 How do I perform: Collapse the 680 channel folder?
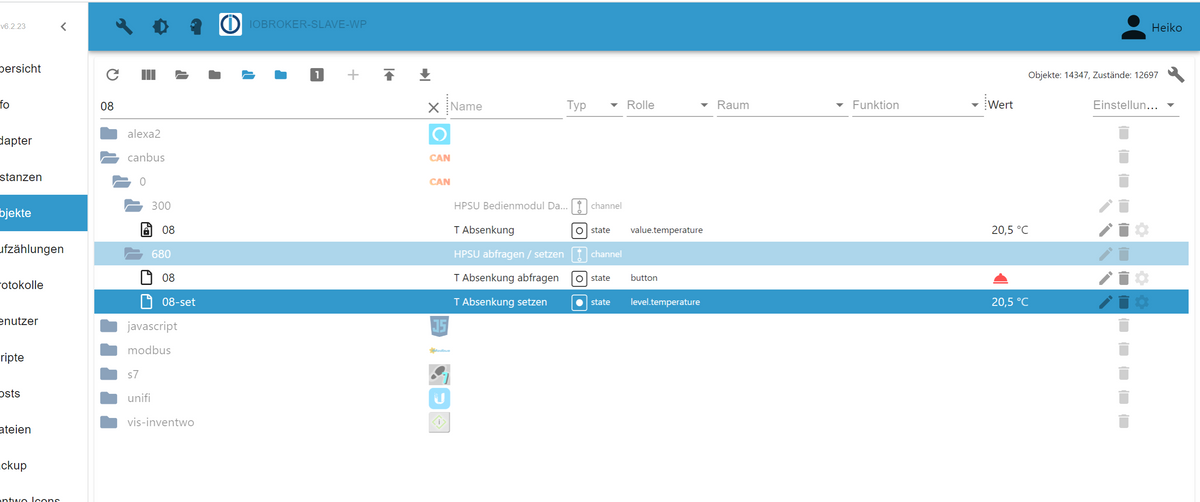click(133, 254)
